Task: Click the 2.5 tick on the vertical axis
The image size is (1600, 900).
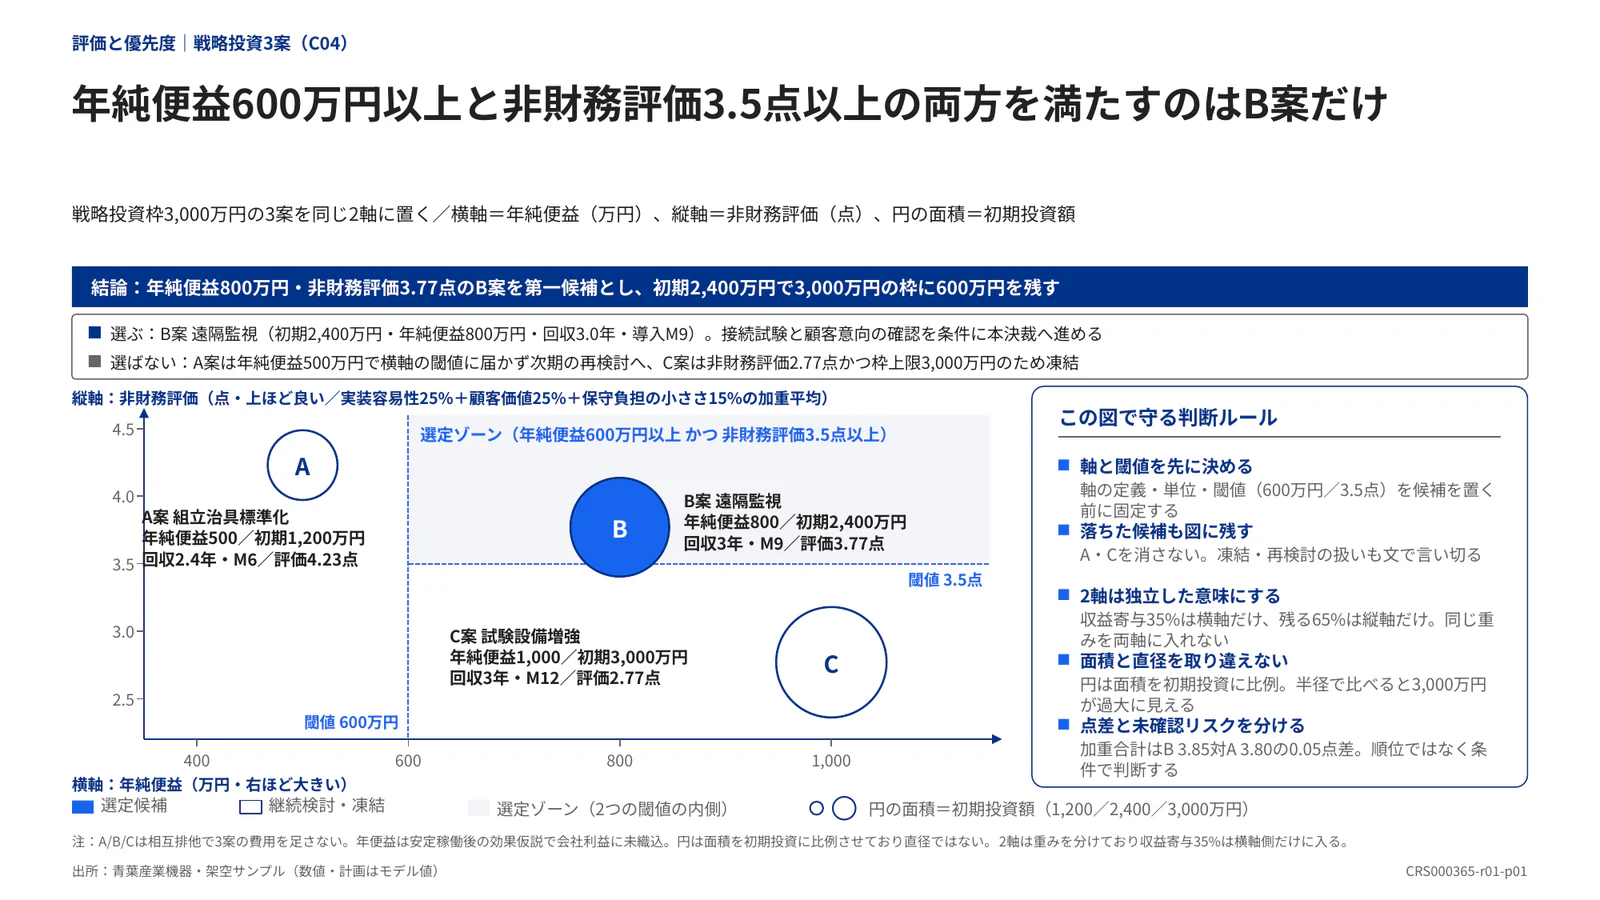Action: point(123,700)
